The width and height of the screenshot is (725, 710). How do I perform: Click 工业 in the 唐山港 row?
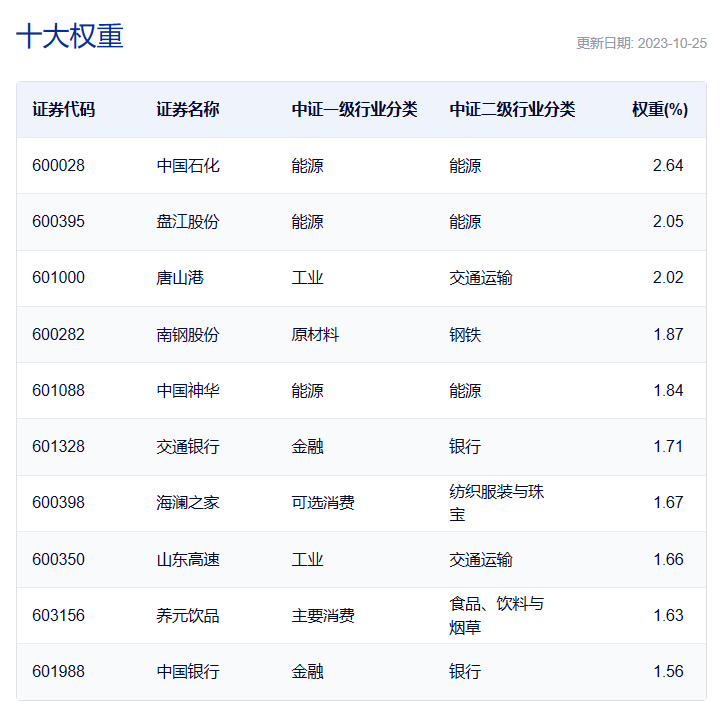[307, 277]
